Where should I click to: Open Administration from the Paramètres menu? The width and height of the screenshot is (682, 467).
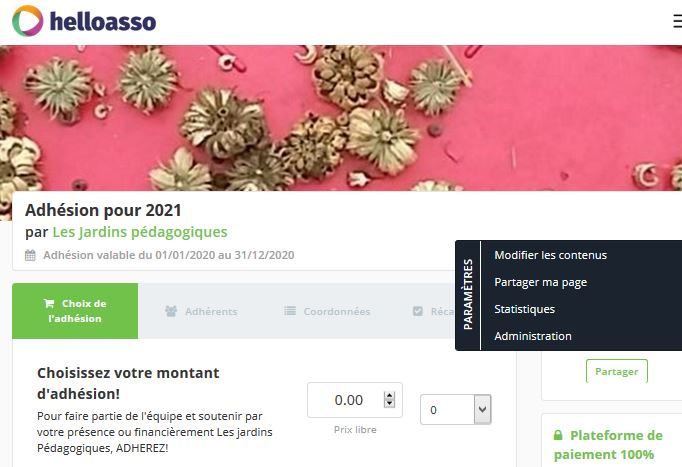point(533,336)
